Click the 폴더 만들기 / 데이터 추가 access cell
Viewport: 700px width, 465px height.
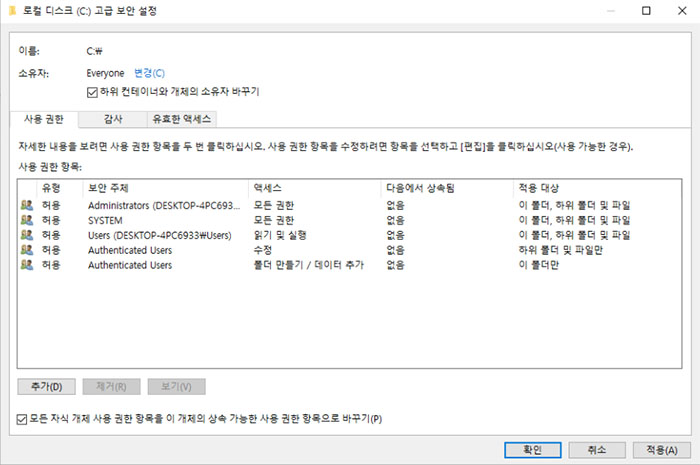coord(308,265)
